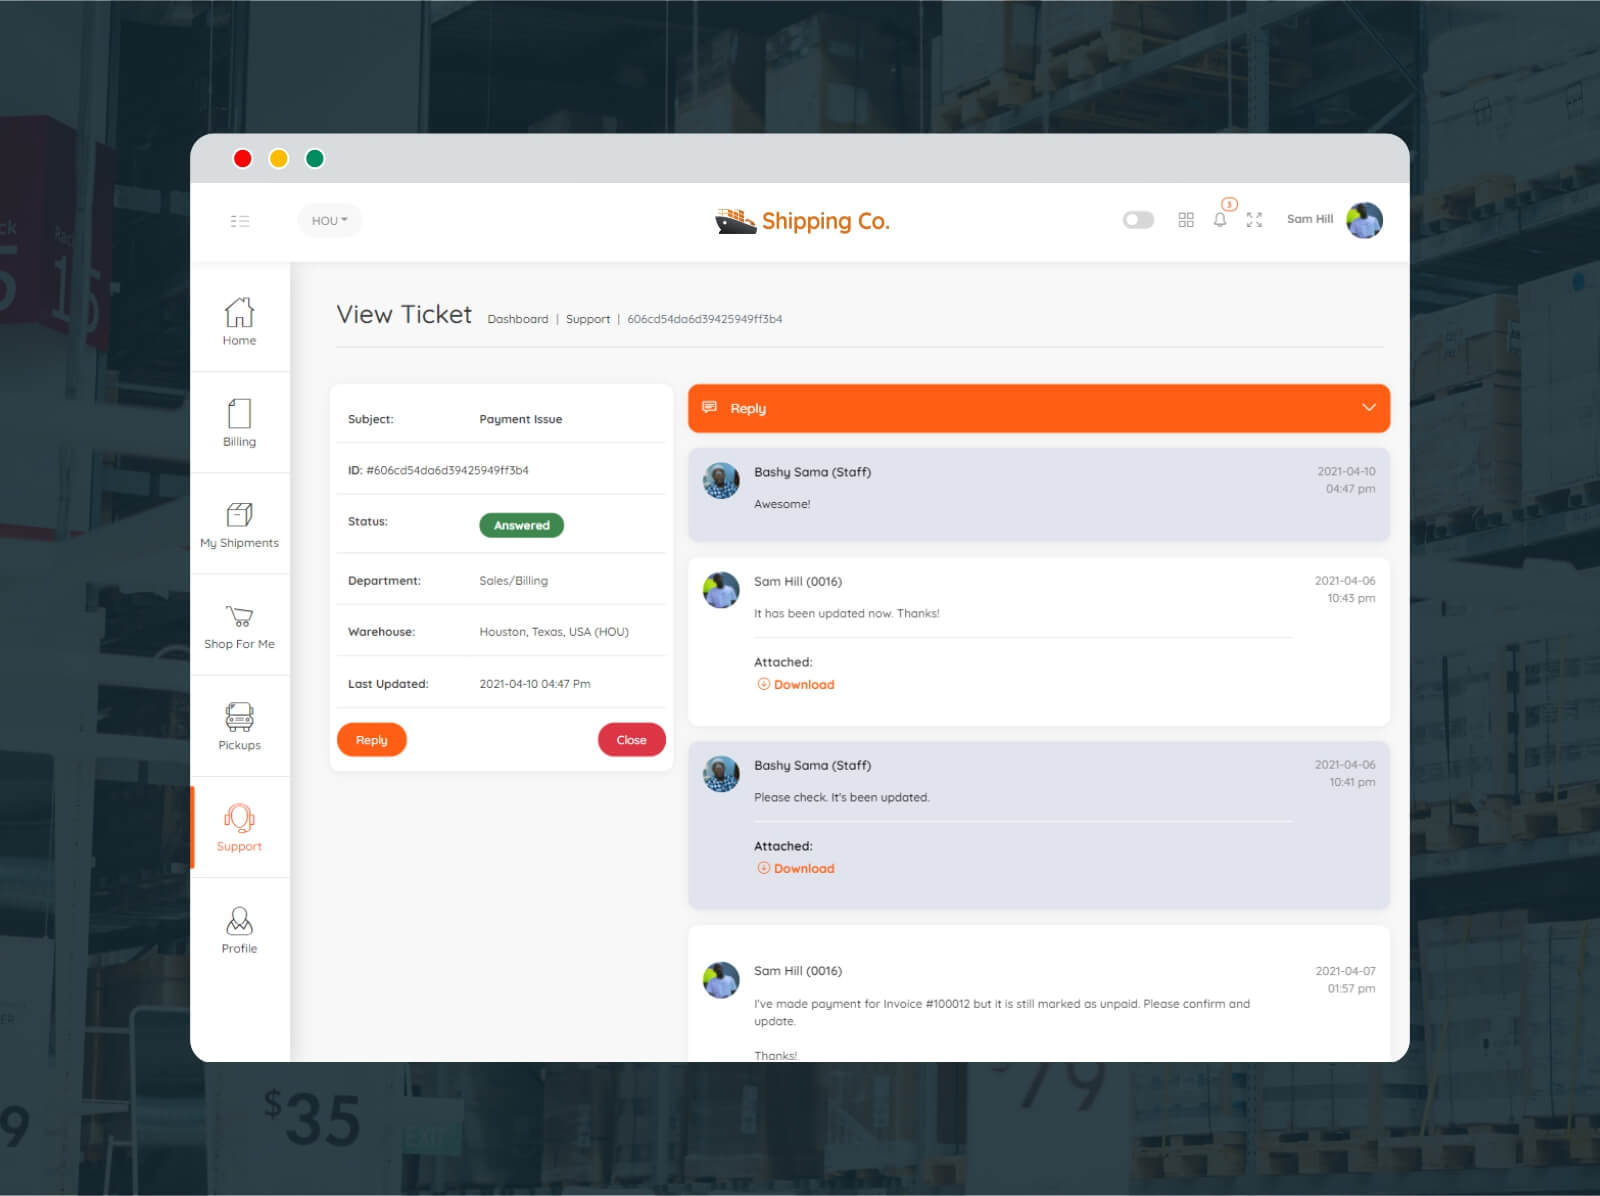Click the green maximize window dot
Image resolution: width=1600 pixels, height=1196 pixels.
click(x=315, y=158)
